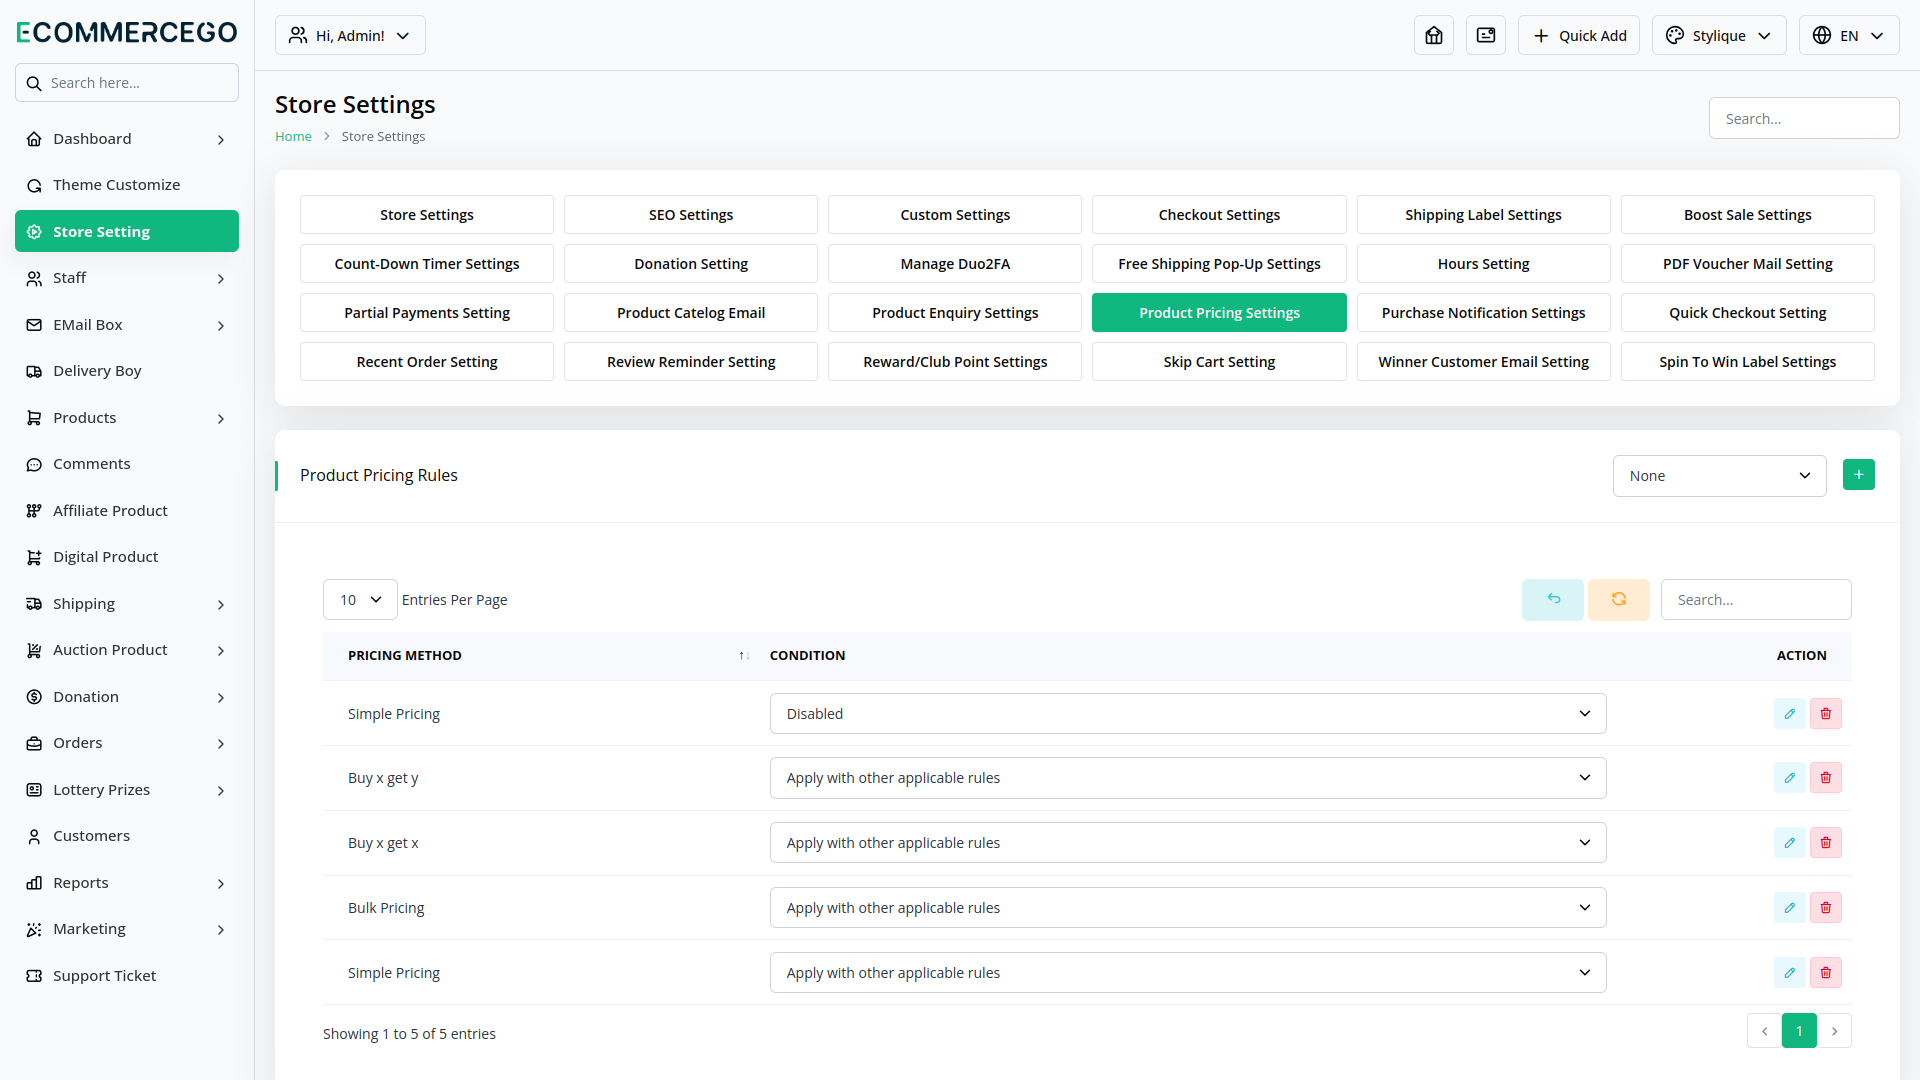Sort by the Pricing Method column arrows

tap(744, 656)
